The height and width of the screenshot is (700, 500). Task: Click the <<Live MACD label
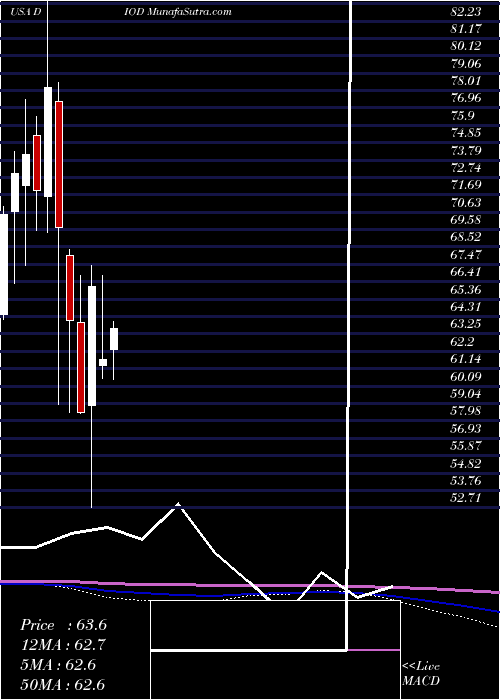[421, 674]
